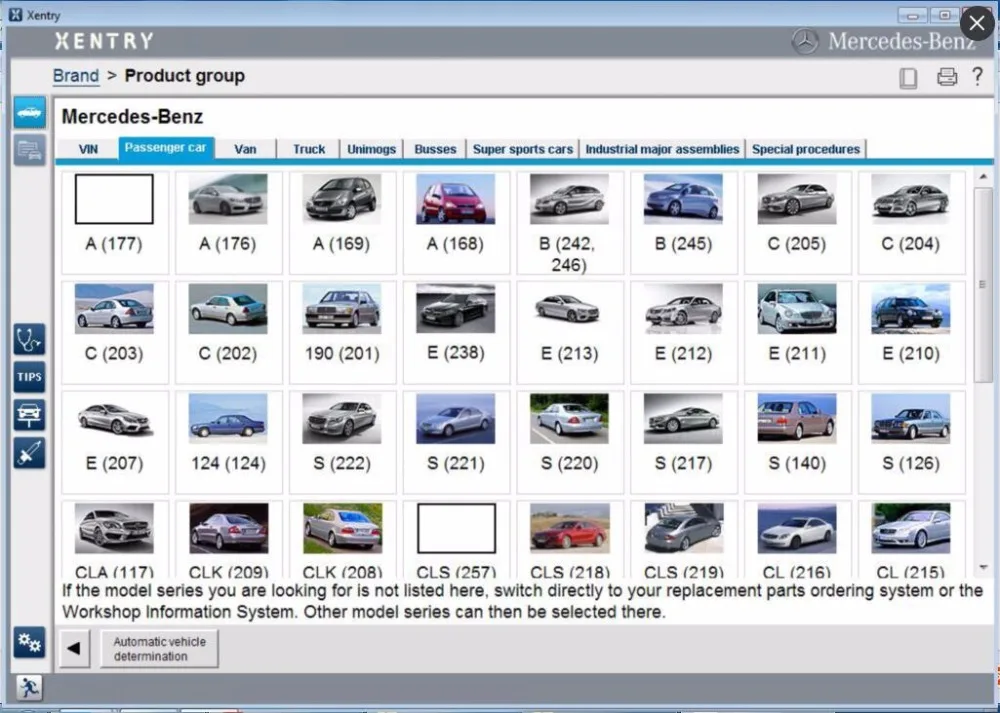Select model series S (217)

[x=684, y=442]
